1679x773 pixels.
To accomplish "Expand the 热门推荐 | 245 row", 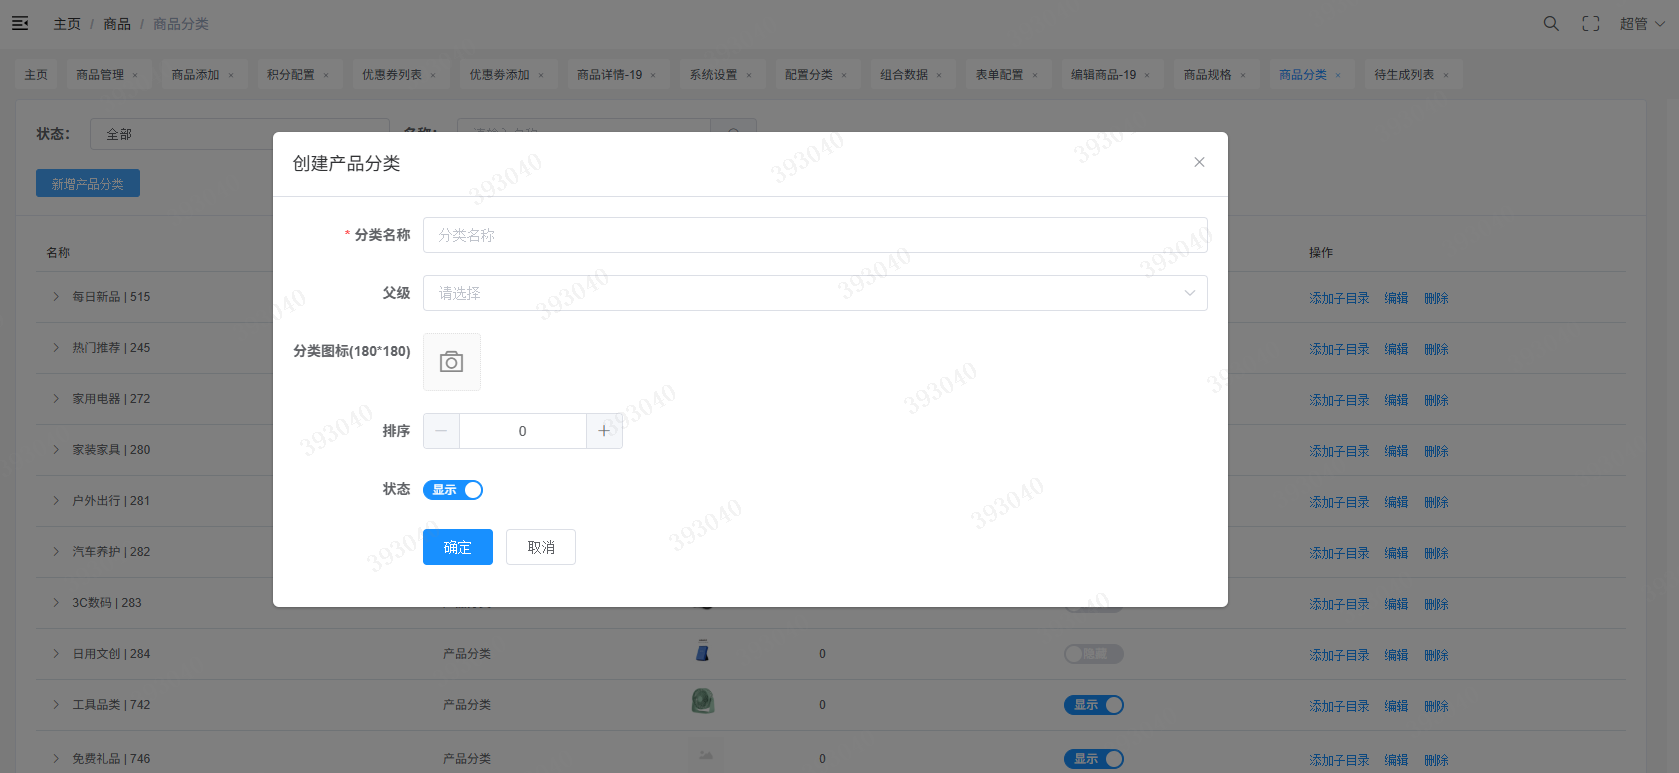I will 56,347.
